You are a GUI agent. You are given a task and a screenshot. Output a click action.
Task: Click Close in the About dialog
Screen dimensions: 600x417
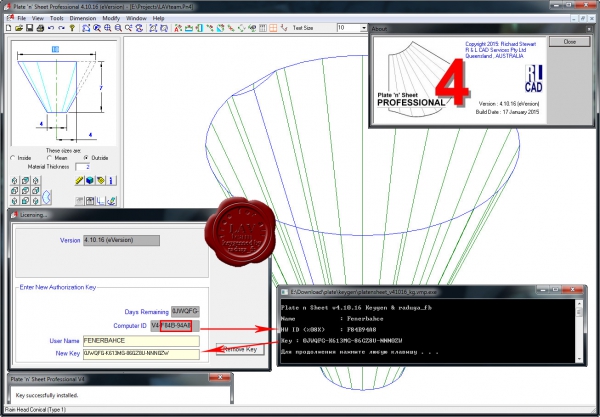click(x=569, y=42)
